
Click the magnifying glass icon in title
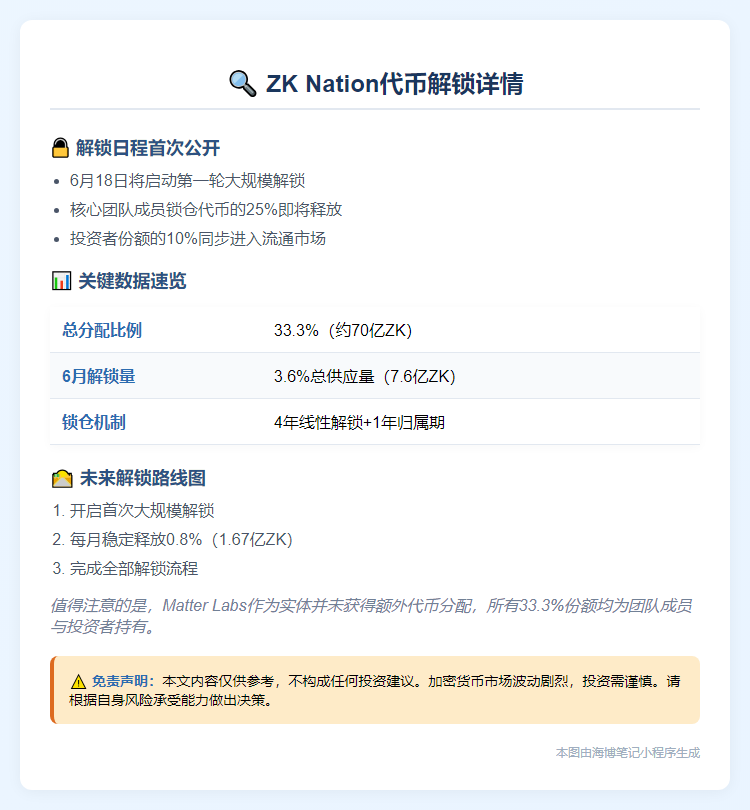[242, 84]
